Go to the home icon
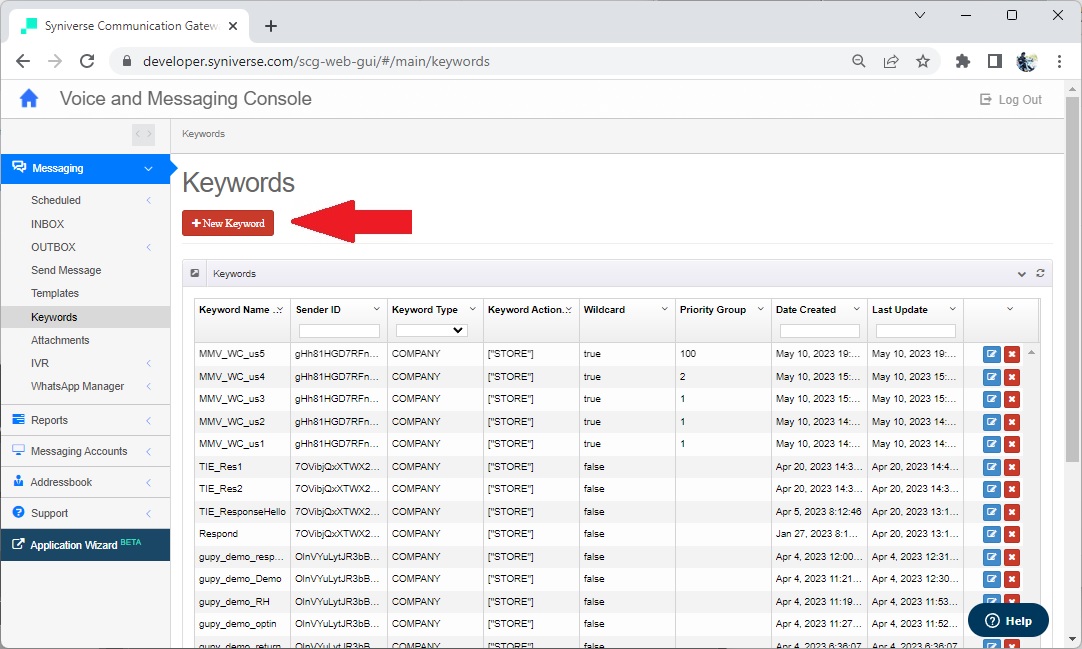The width and height of the screenshot is (1082, 649). [x=29, y=99]
